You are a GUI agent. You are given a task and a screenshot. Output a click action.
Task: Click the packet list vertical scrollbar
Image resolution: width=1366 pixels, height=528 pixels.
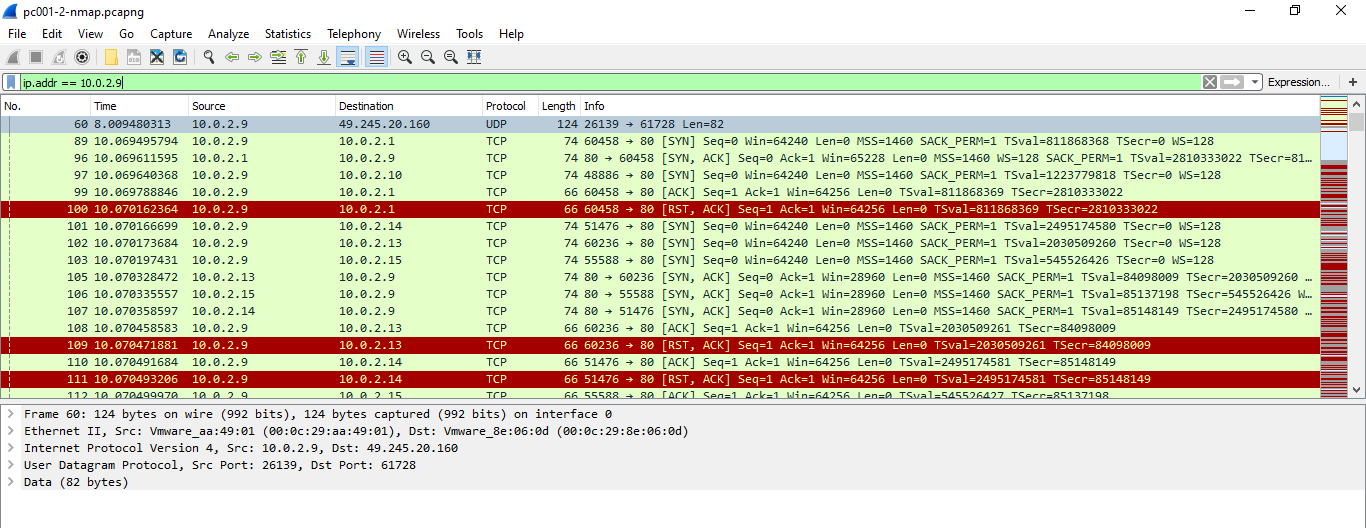tap(1356, 250)
